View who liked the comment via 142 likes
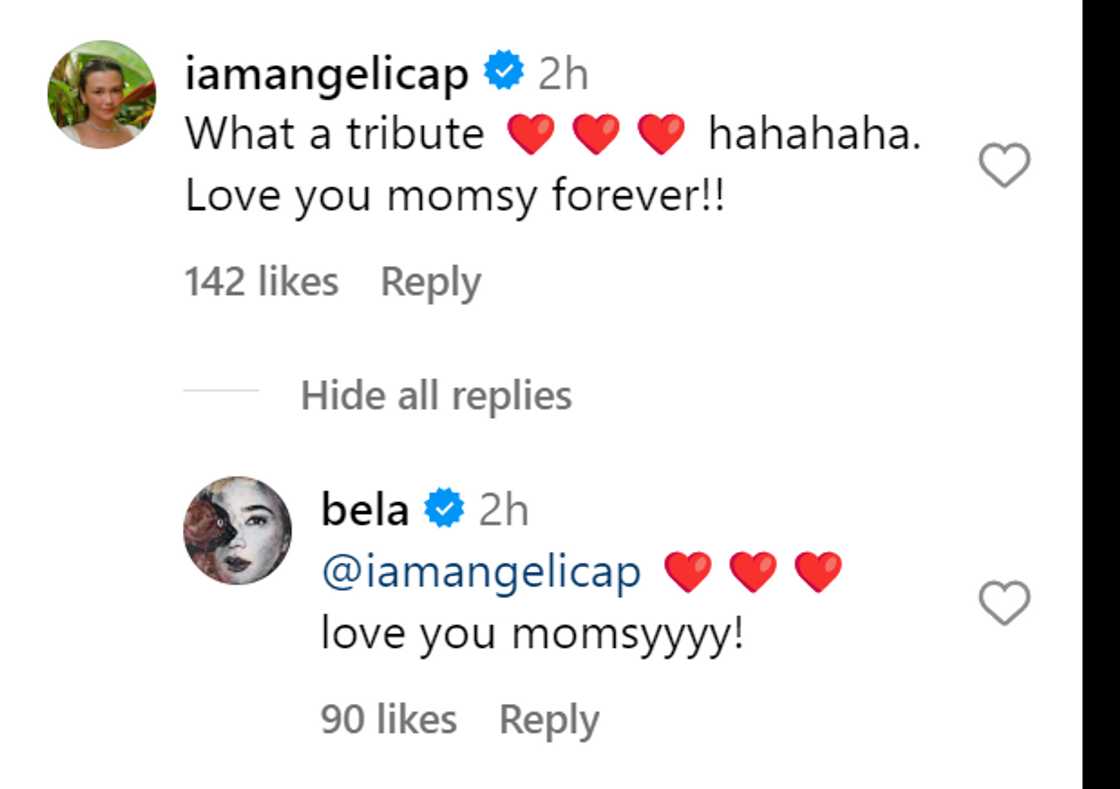 tap(260, 281)
